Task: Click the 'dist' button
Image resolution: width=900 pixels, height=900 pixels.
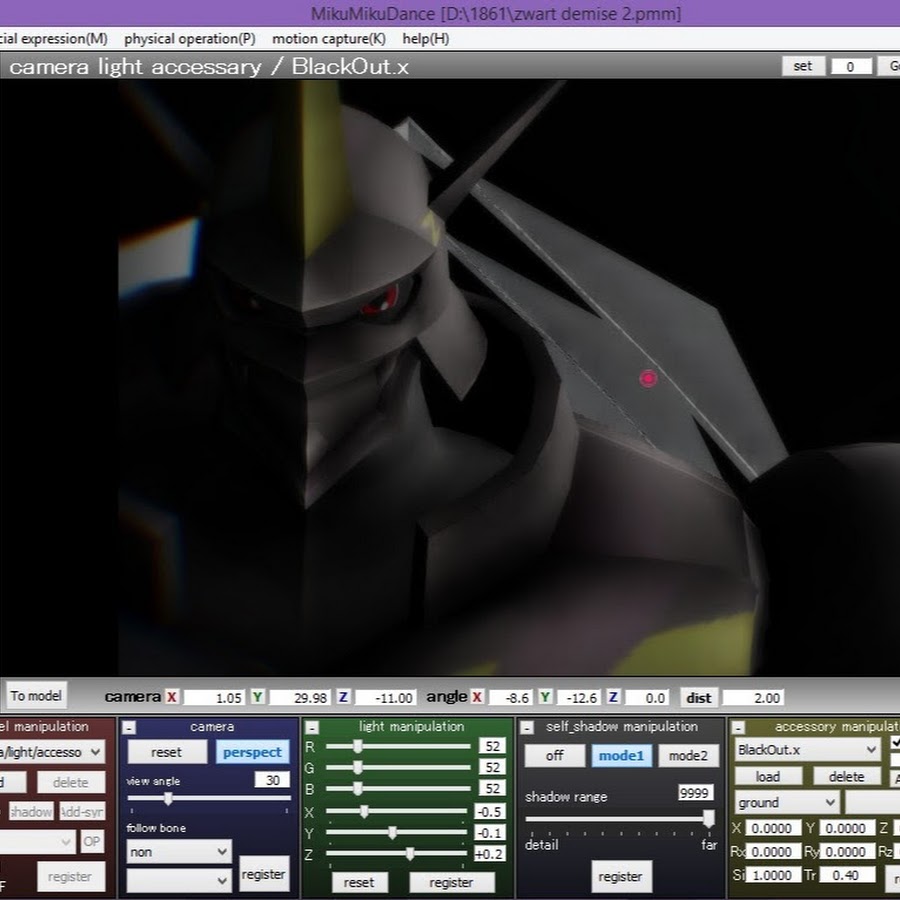Action: [699, 697]
